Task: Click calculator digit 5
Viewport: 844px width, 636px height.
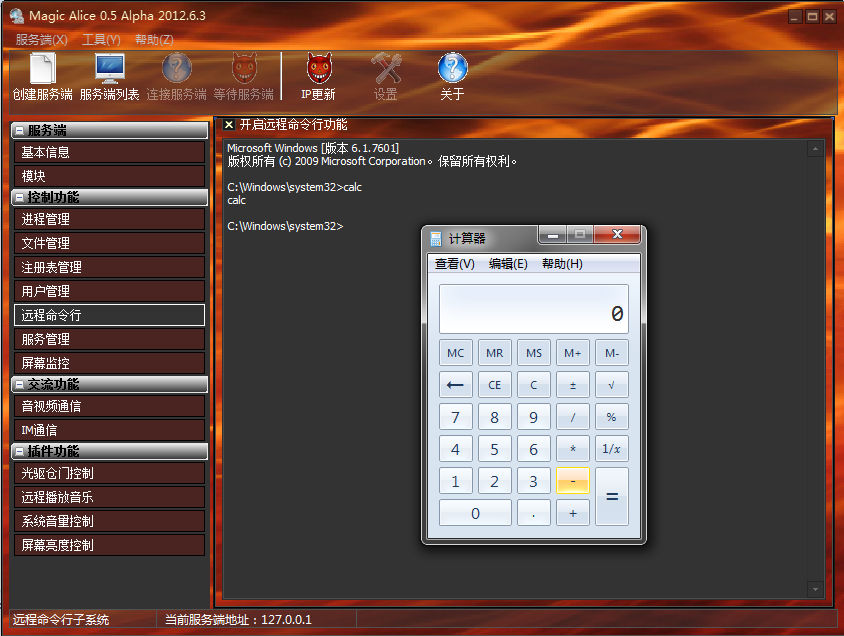Action: pyautogui.click(x=495, y=449)
